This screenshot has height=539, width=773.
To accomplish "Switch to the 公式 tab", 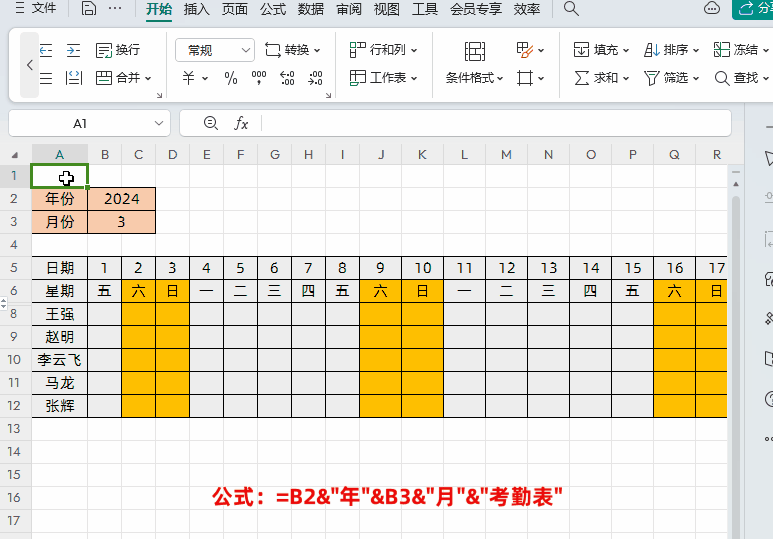I will pyautogui.click(x=273, y=9).
